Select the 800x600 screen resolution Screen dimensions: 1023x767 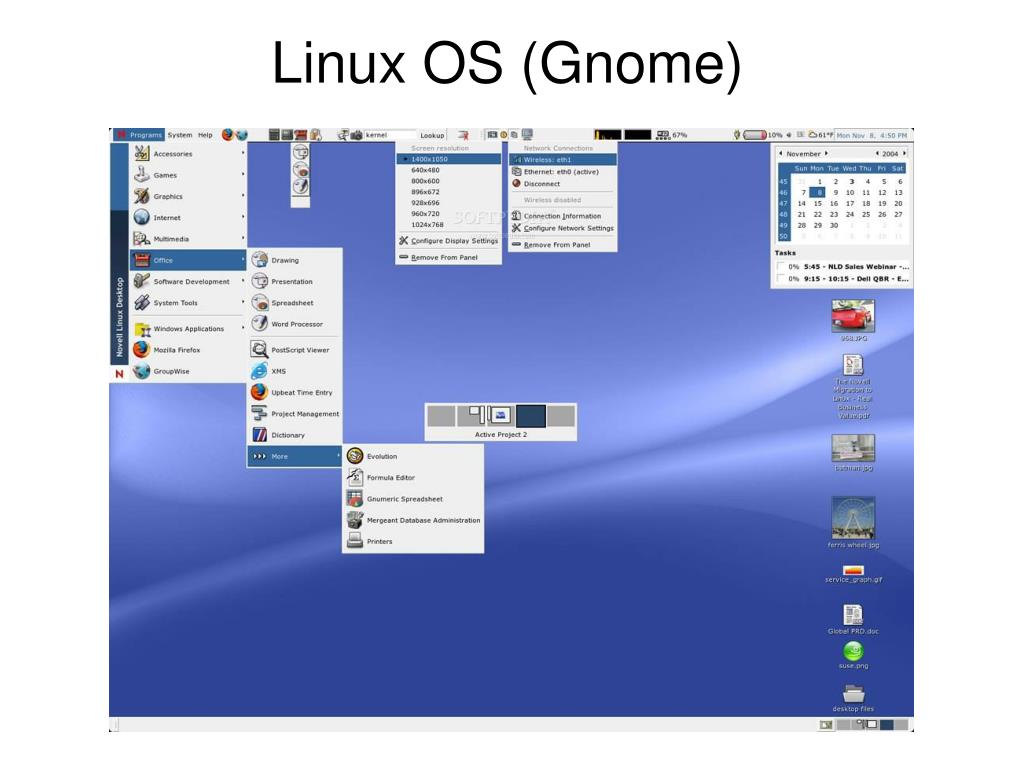(x=449, y=181)
